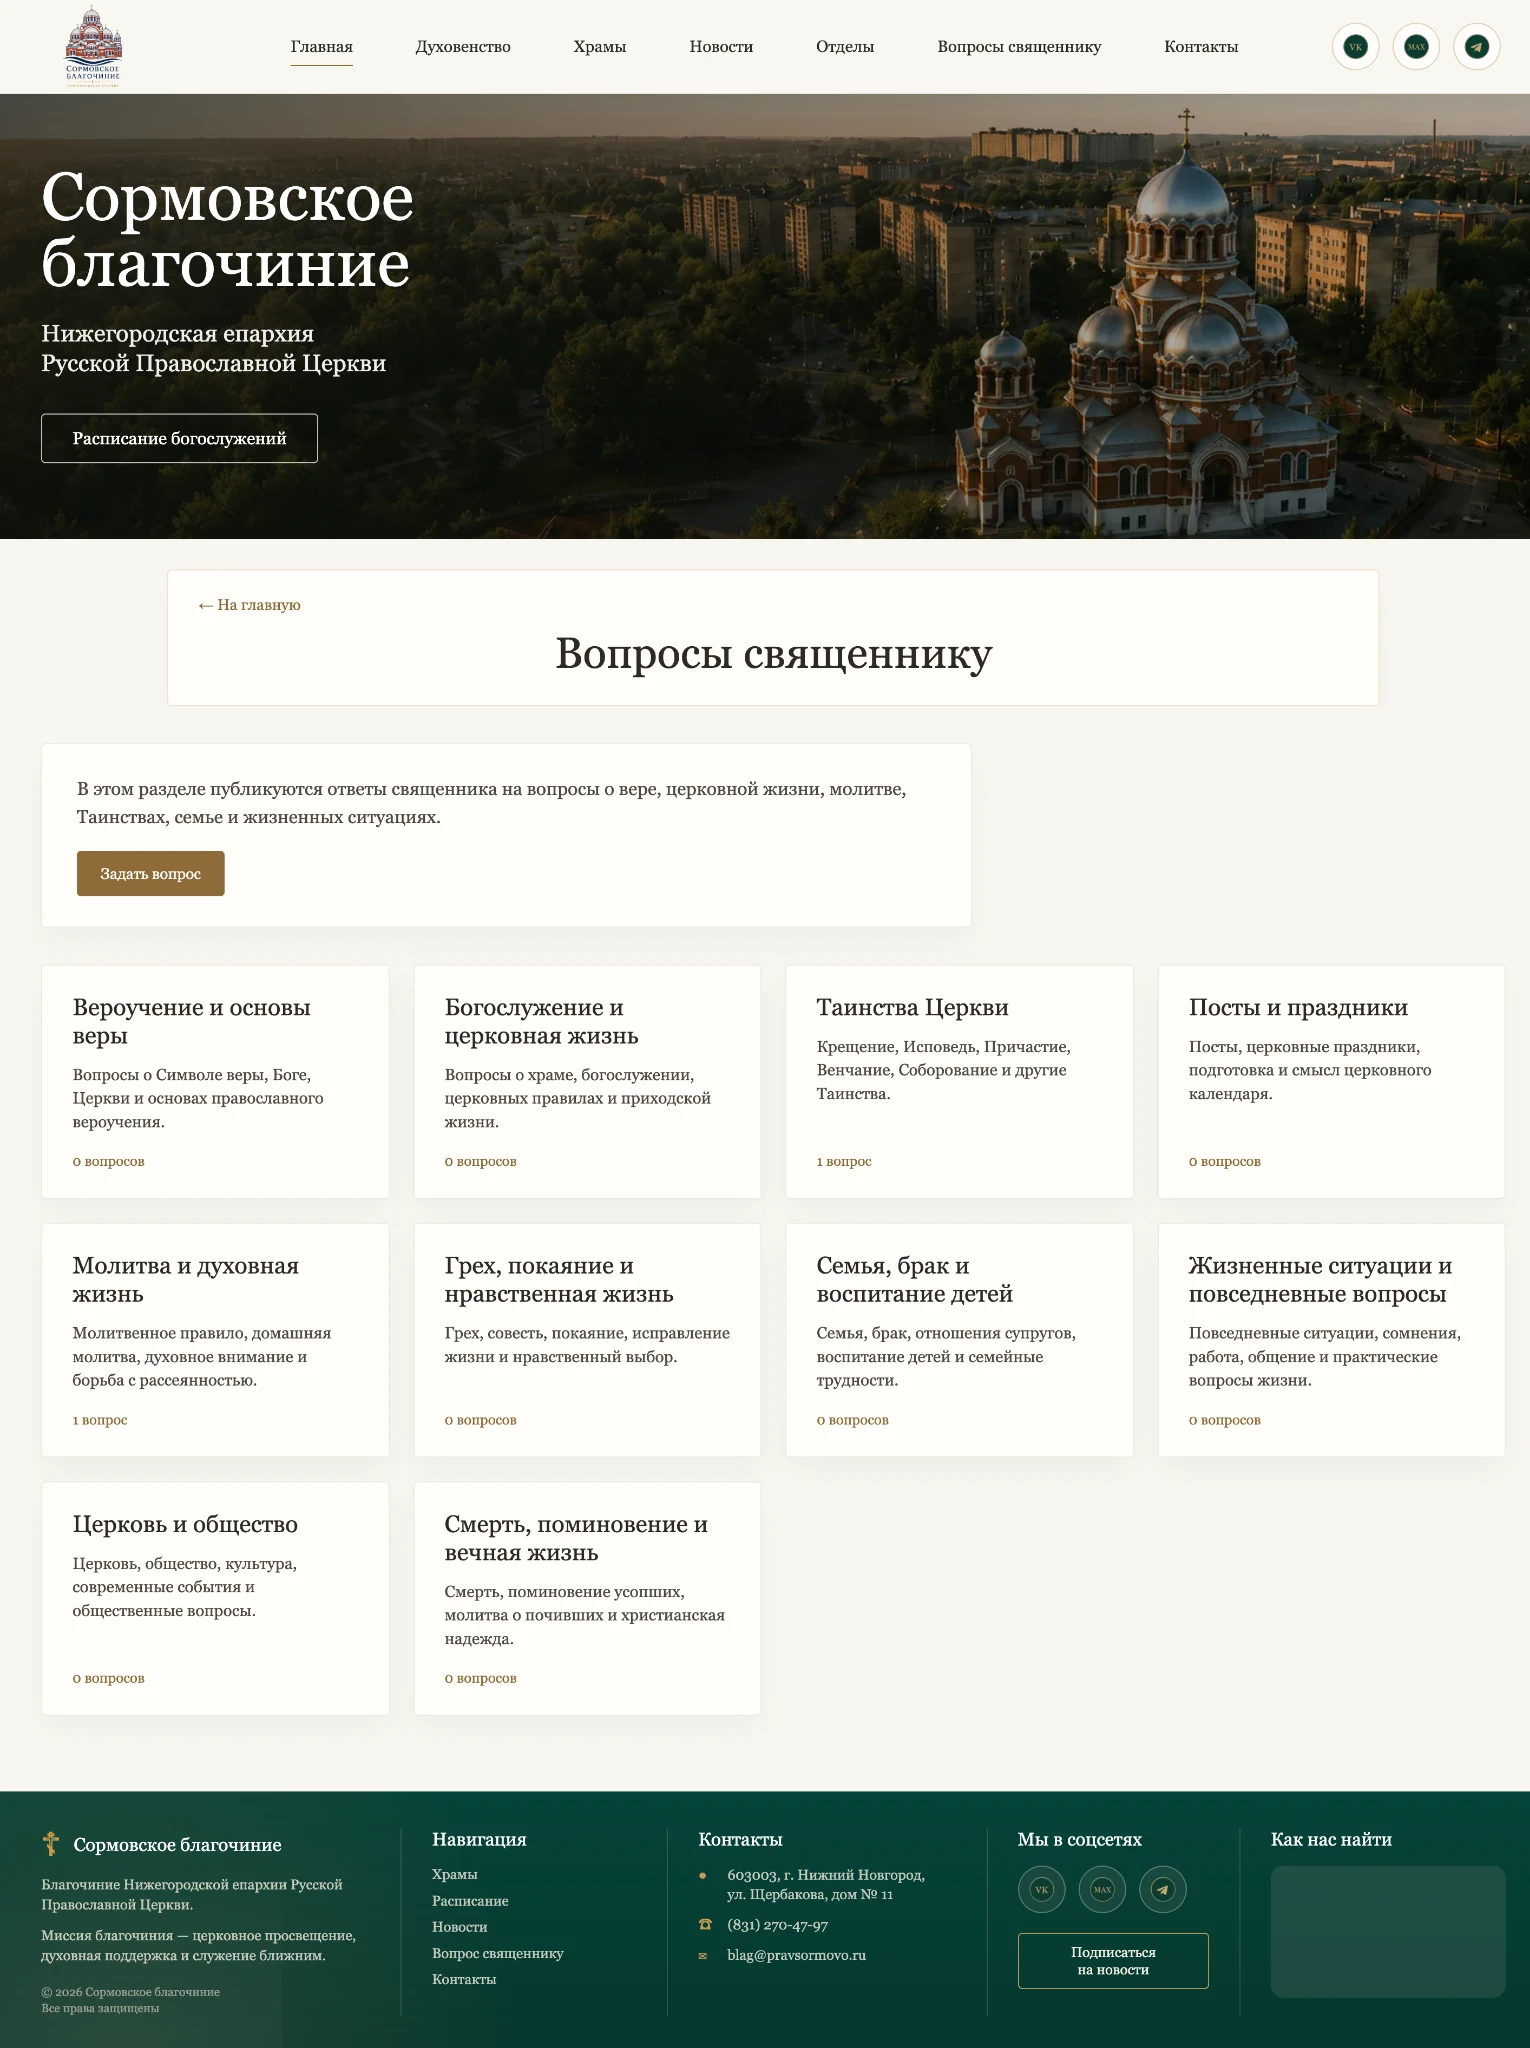The image size is (1530, 2048).
Task: Open the Семья, брак и воспитание детей card
Action: tap(959, 1340)
